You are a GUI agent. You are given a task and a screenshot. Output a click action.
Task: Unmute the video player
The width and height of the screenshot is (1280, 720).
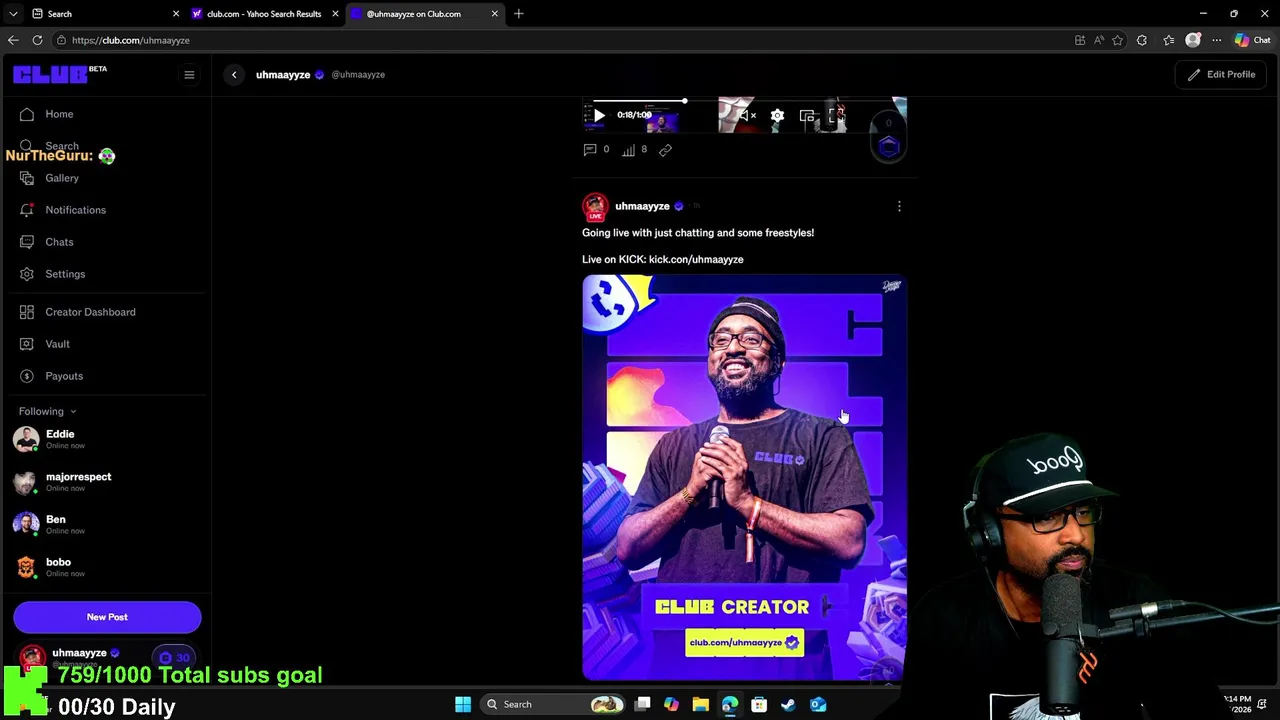click(x=748, y=116)
